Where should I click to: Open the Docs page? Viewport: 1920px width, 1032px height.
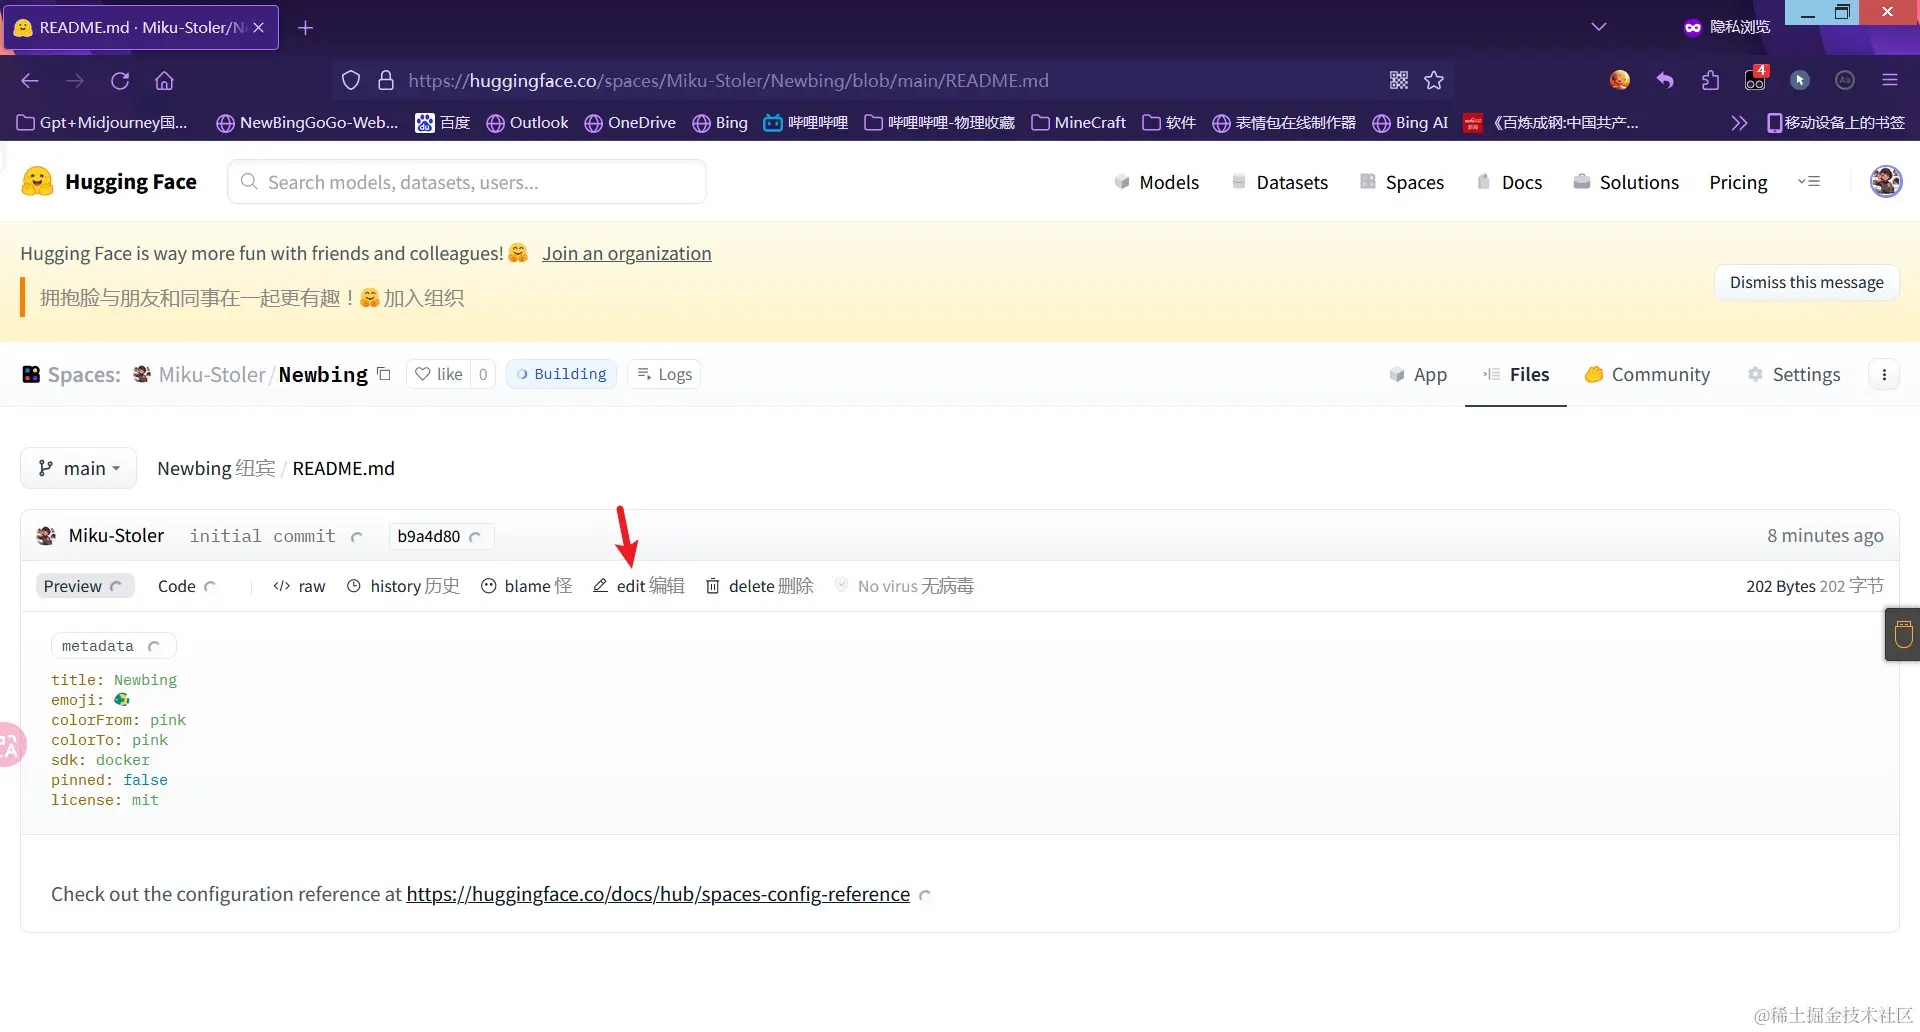pyautogui.click(x=1510, y=182)
